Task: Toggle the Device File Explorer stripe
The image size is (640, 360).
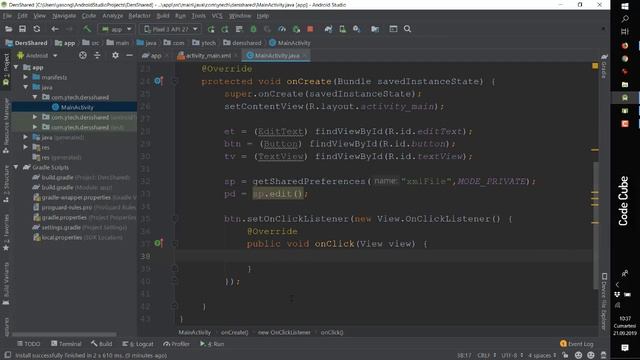Action: 604,301
